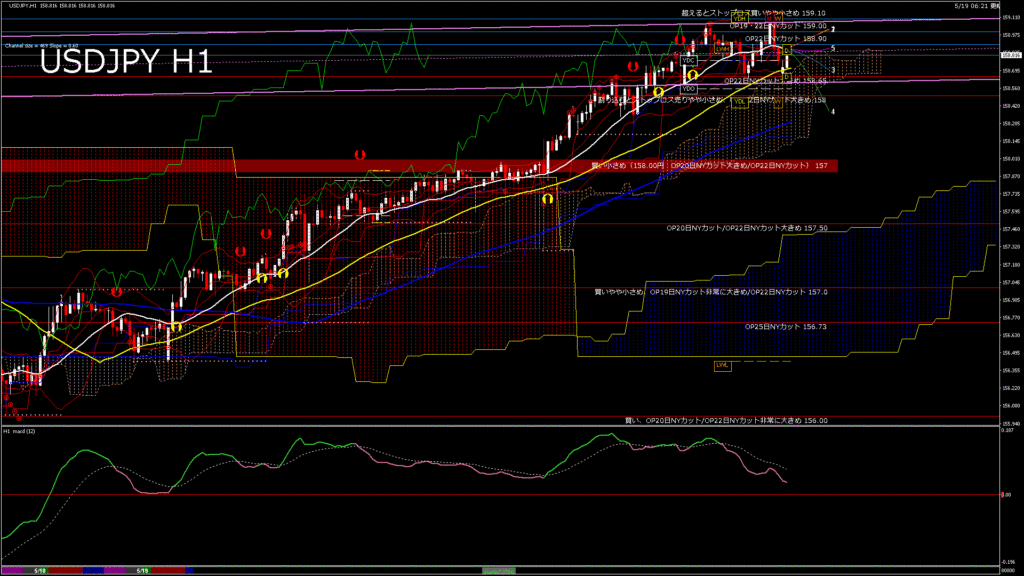Select the 157.50 NYカット level label

coord(747,229)
